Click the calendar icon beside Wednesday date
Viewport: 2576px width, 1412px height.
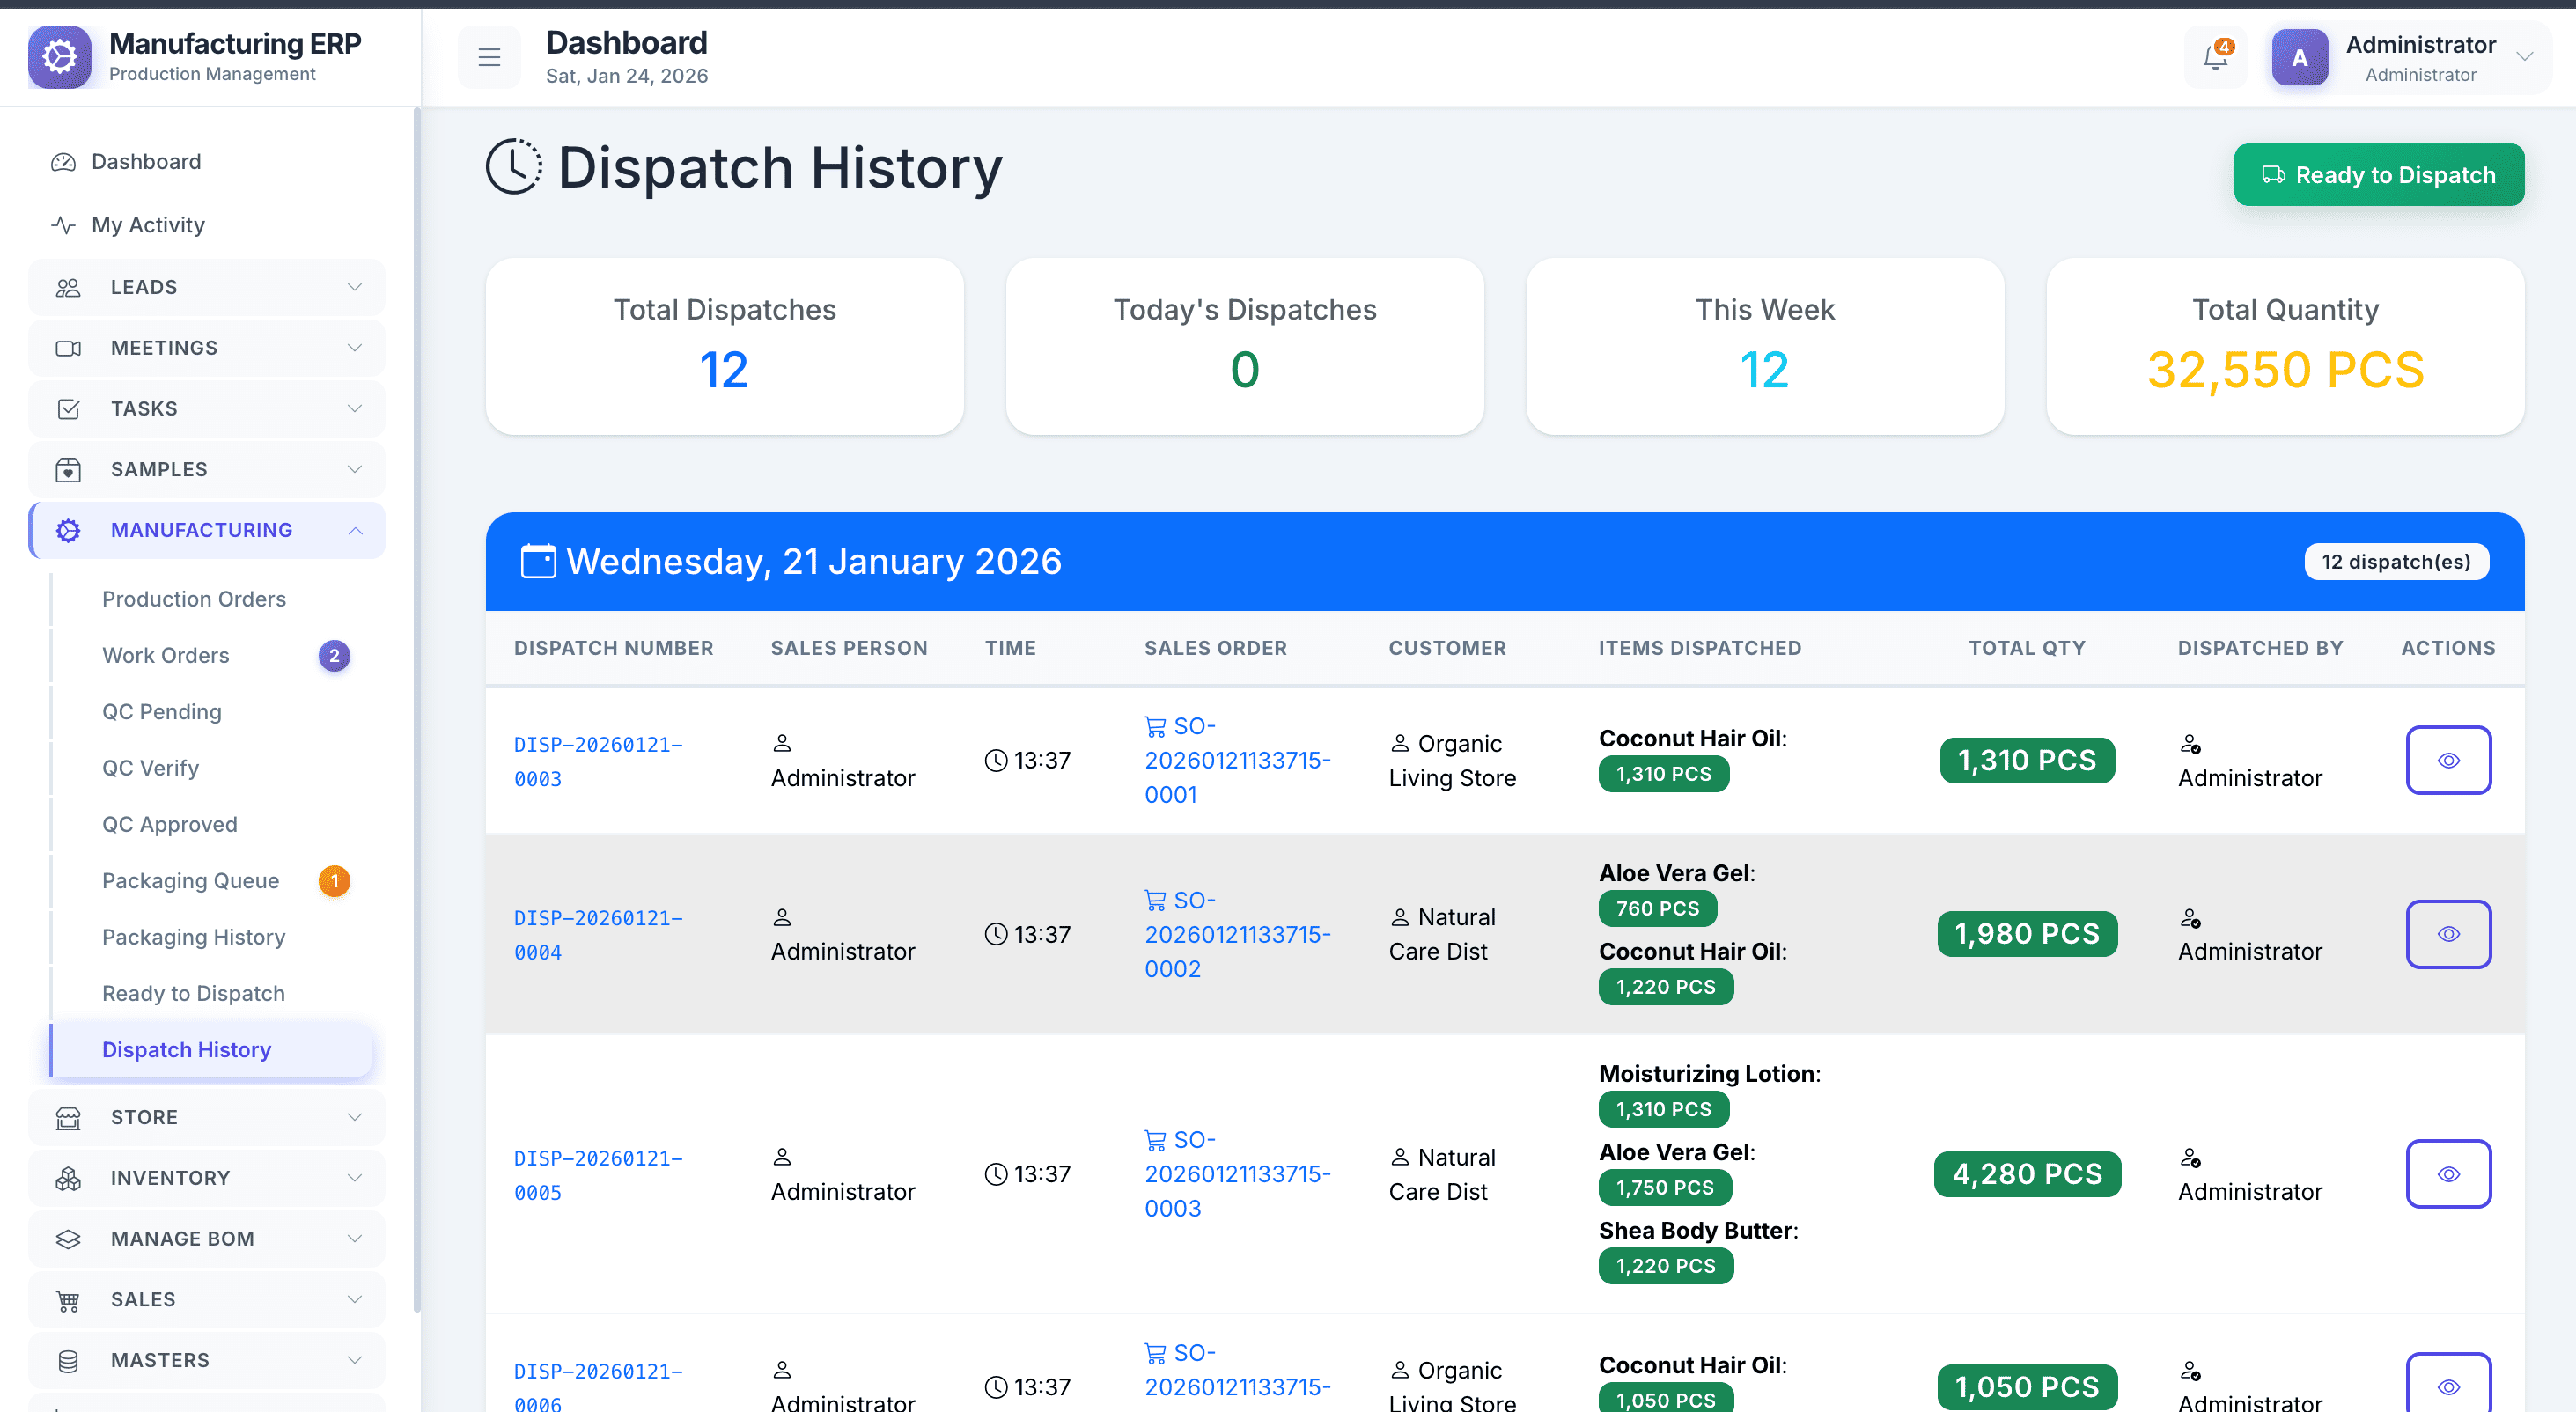(538, 562)
